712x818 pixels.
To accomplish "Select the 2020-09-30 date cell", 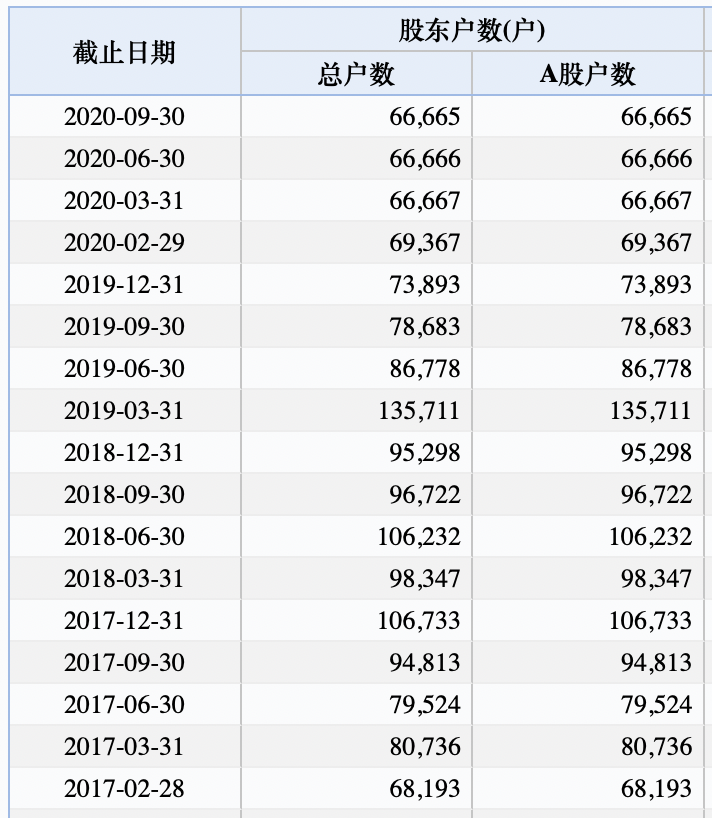I will pyautogui.click(x=124, y=117).
